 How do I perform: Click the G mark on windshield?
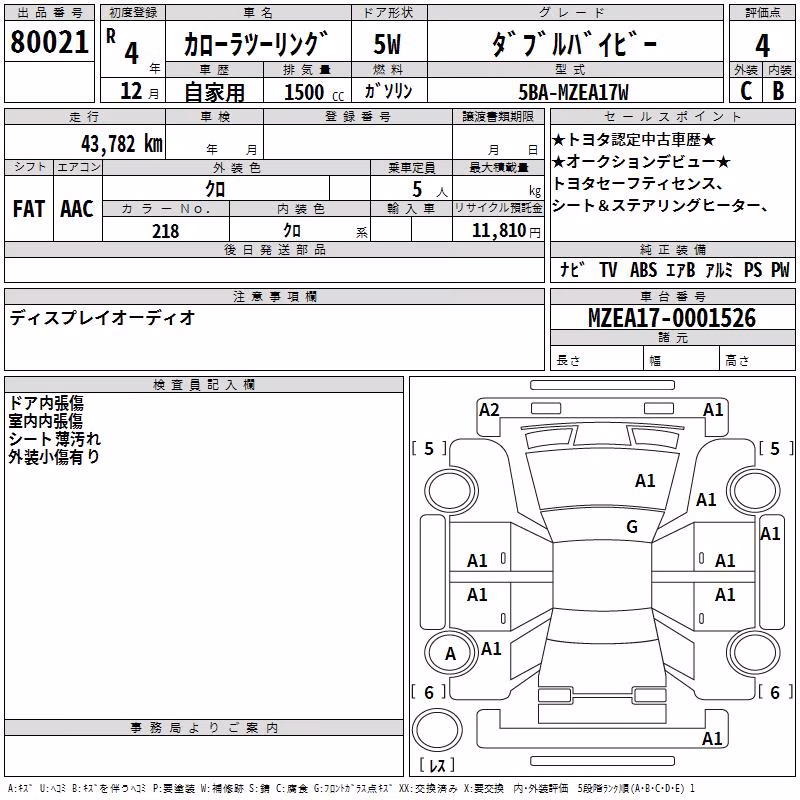click(x=632, y=526)
